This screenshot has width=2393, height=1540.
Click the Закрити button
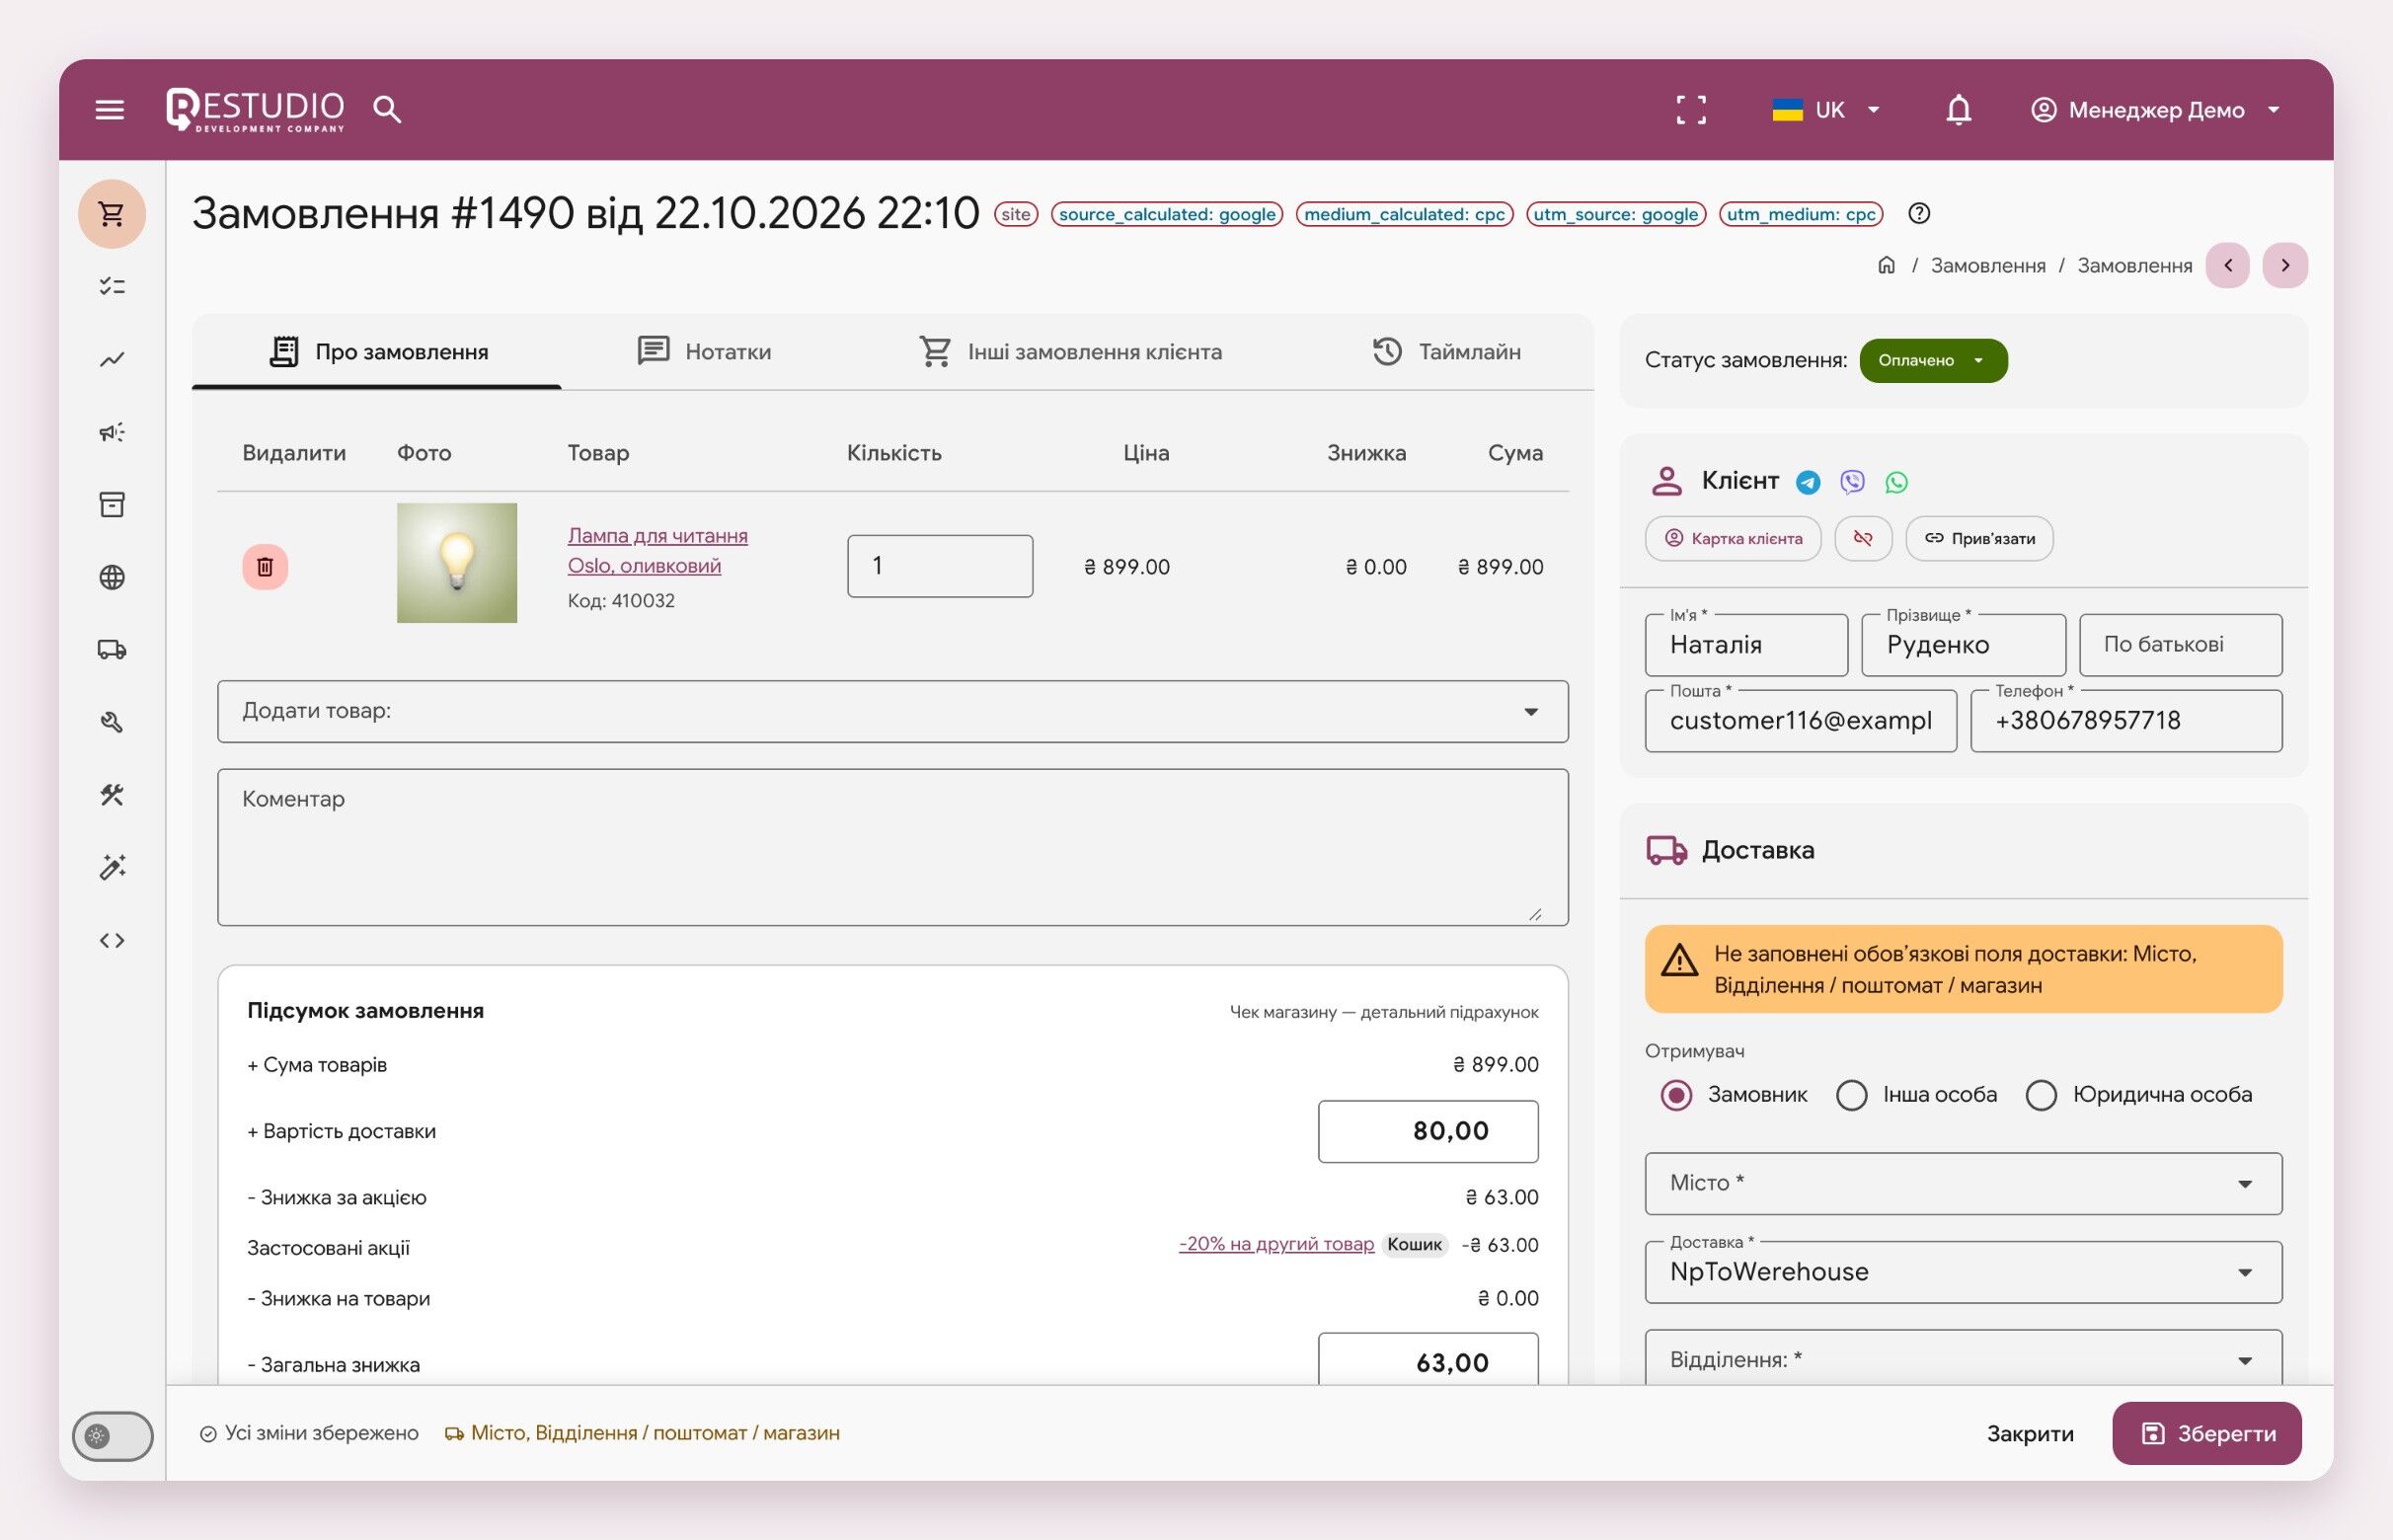point(2029,1433)
